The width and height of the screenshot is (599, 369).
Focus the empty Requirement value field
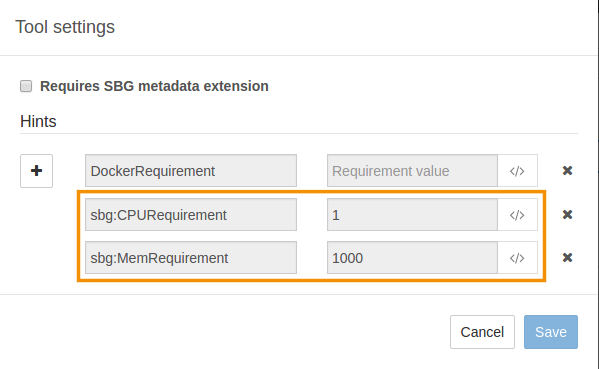[x=412, y=171]
